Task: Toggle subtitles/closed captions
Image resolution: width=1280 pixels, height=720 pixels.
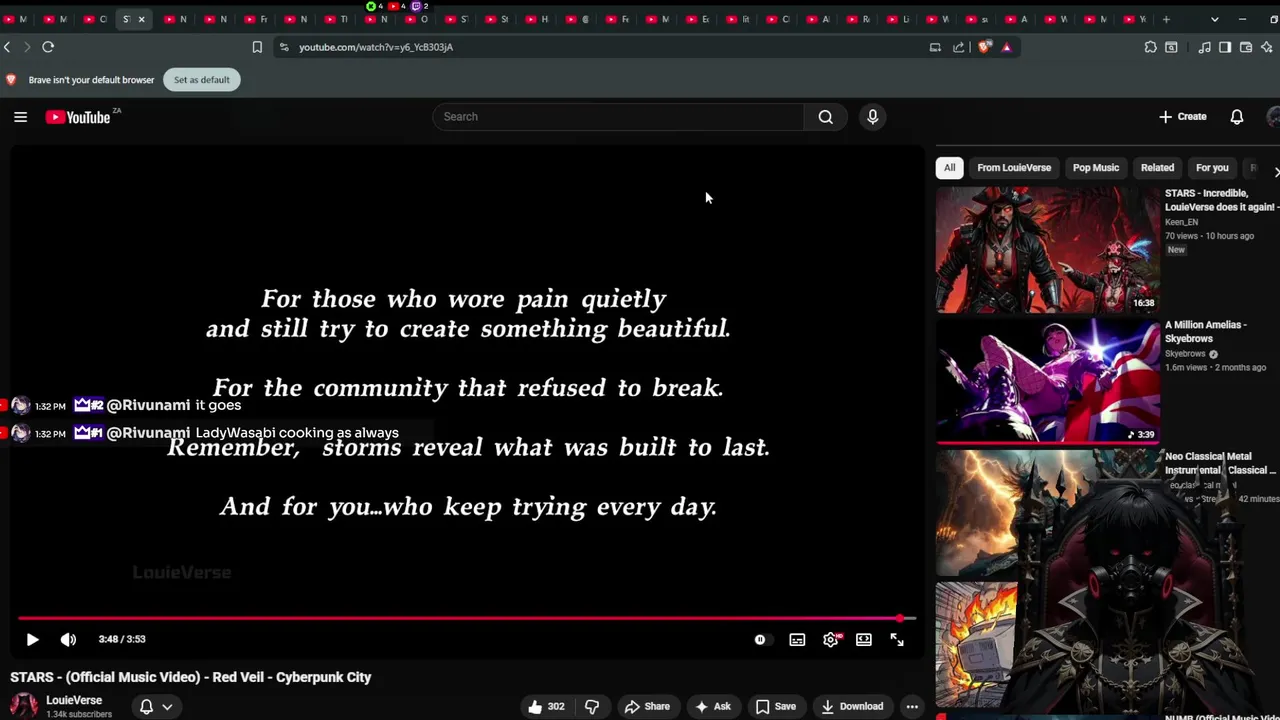Action: 797,639
